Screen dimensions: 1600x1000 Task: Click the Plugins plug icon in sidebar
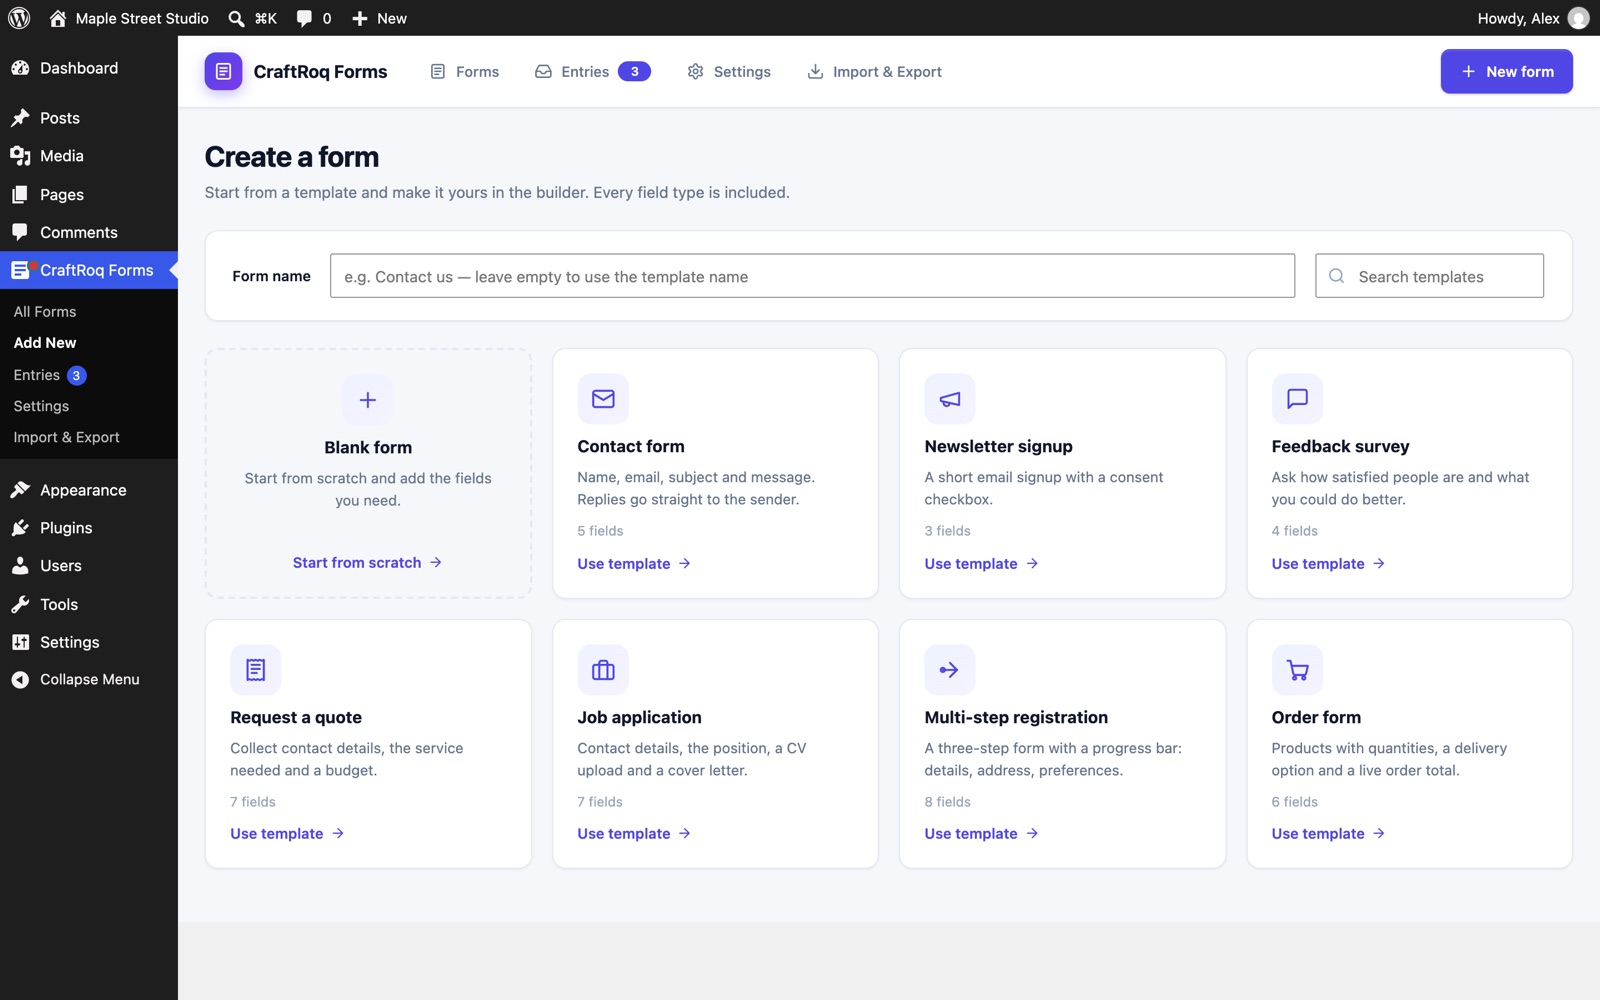[x=20, y=528]
